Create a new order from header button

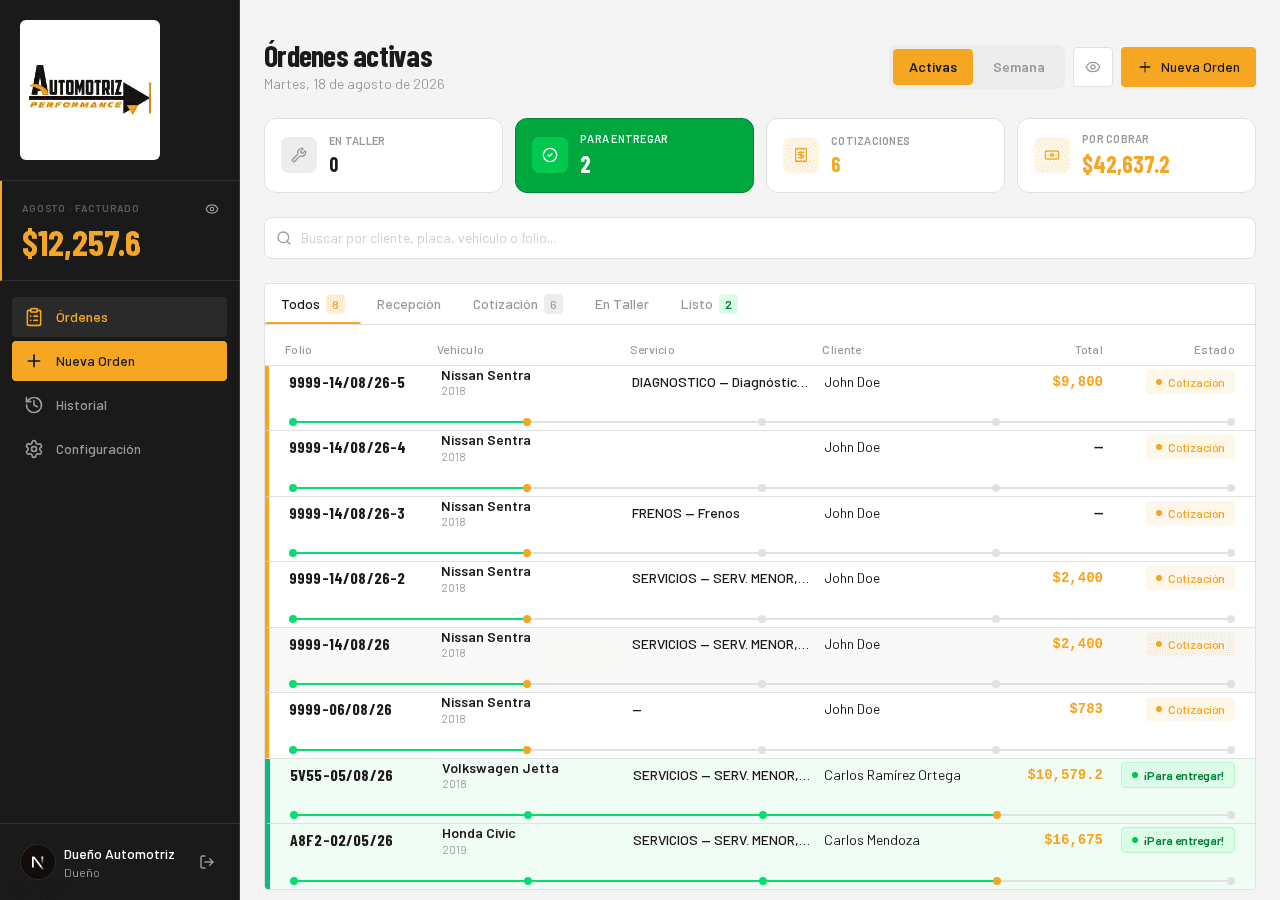(1188, 67)
